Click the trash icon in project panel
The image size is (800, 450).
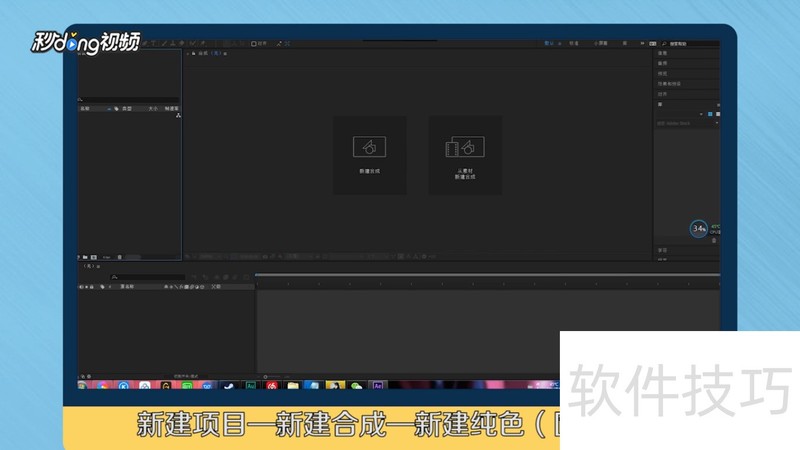pyautogui.click(x=119, y=257)
